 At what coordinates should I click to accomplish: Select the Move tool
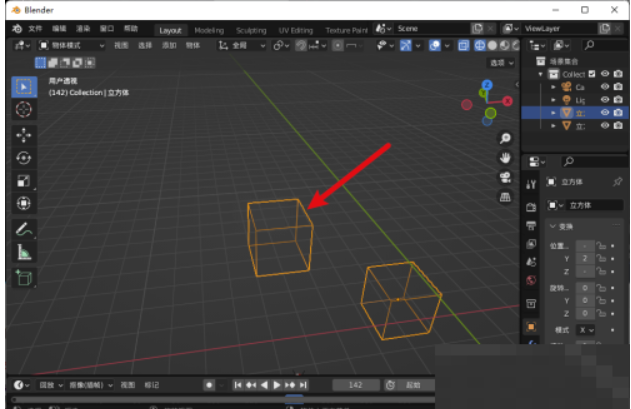[x=24, y=135]
